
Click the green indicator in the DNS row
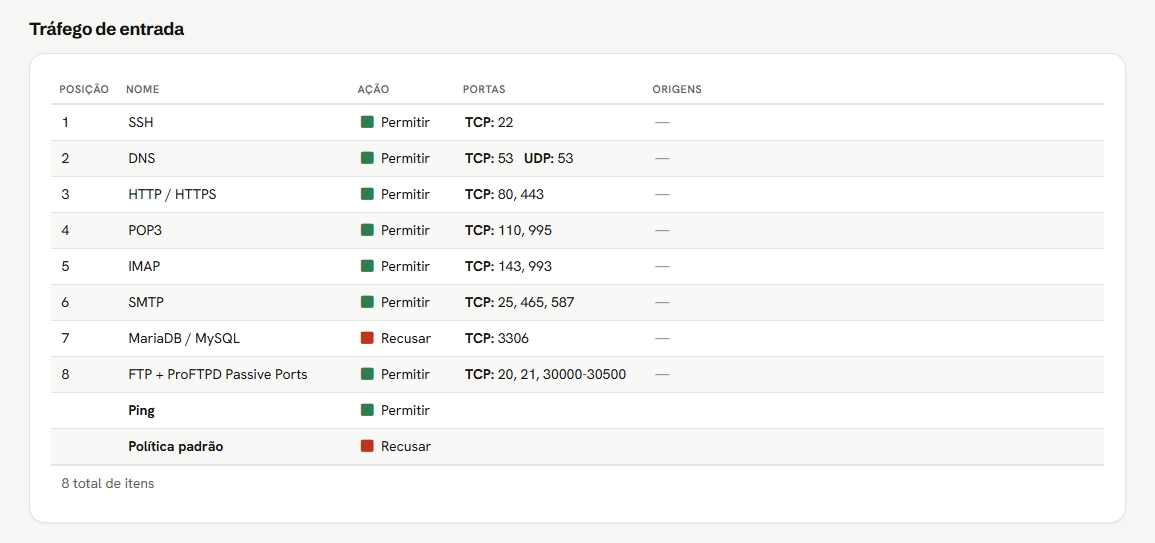point(367,158)
